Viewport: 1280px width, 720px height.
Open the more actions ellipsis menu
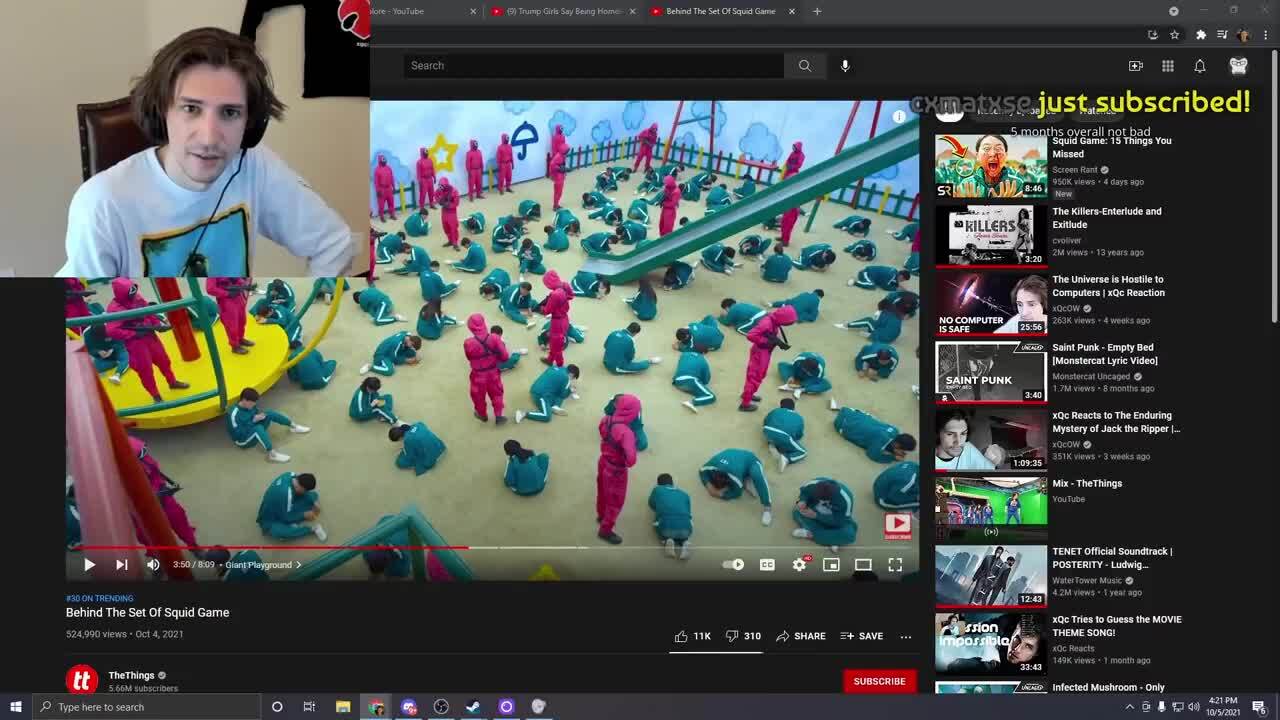point(905,636)
